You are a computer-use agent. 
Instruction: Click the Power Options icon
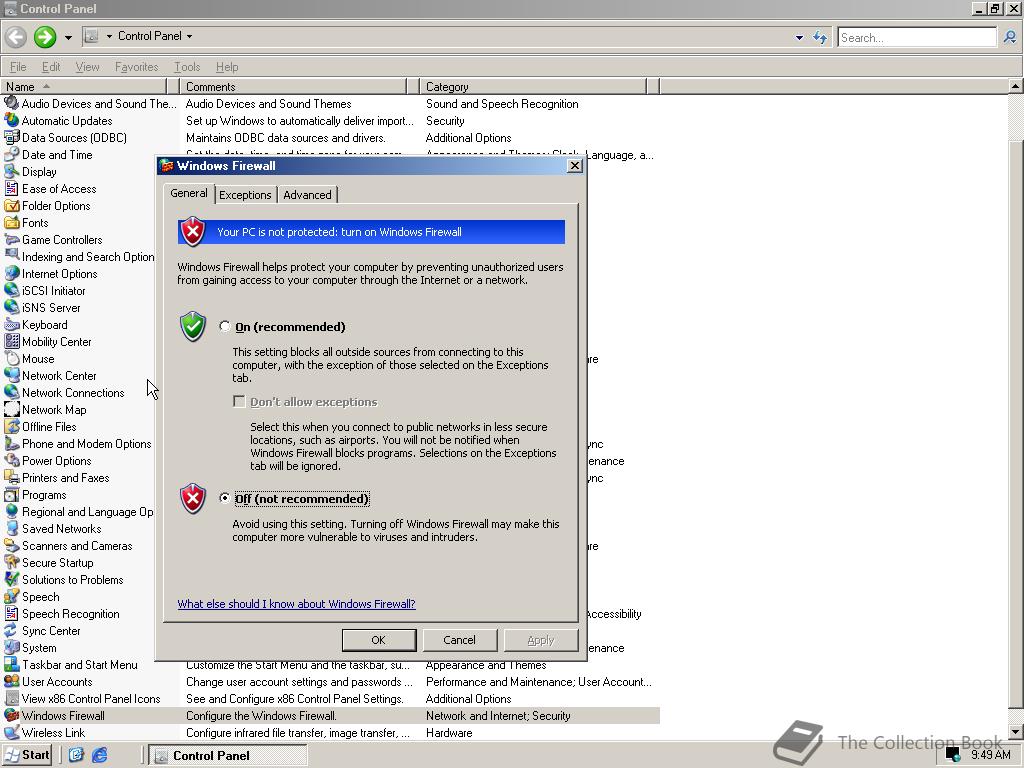click(11, 460)
